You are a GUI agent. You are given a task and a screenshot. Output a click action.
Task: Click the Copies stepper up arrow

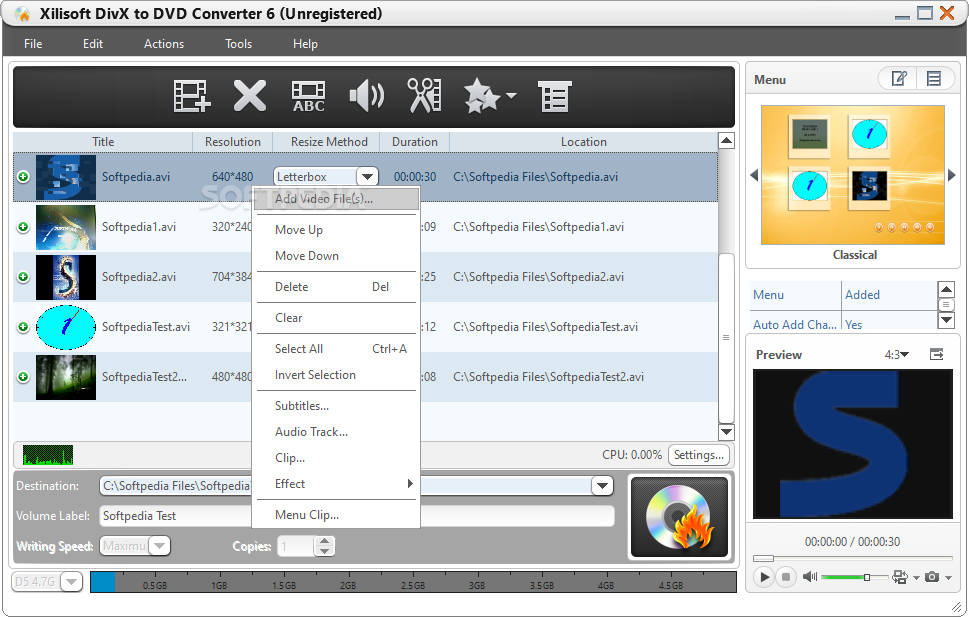click(x=324, y=542)
